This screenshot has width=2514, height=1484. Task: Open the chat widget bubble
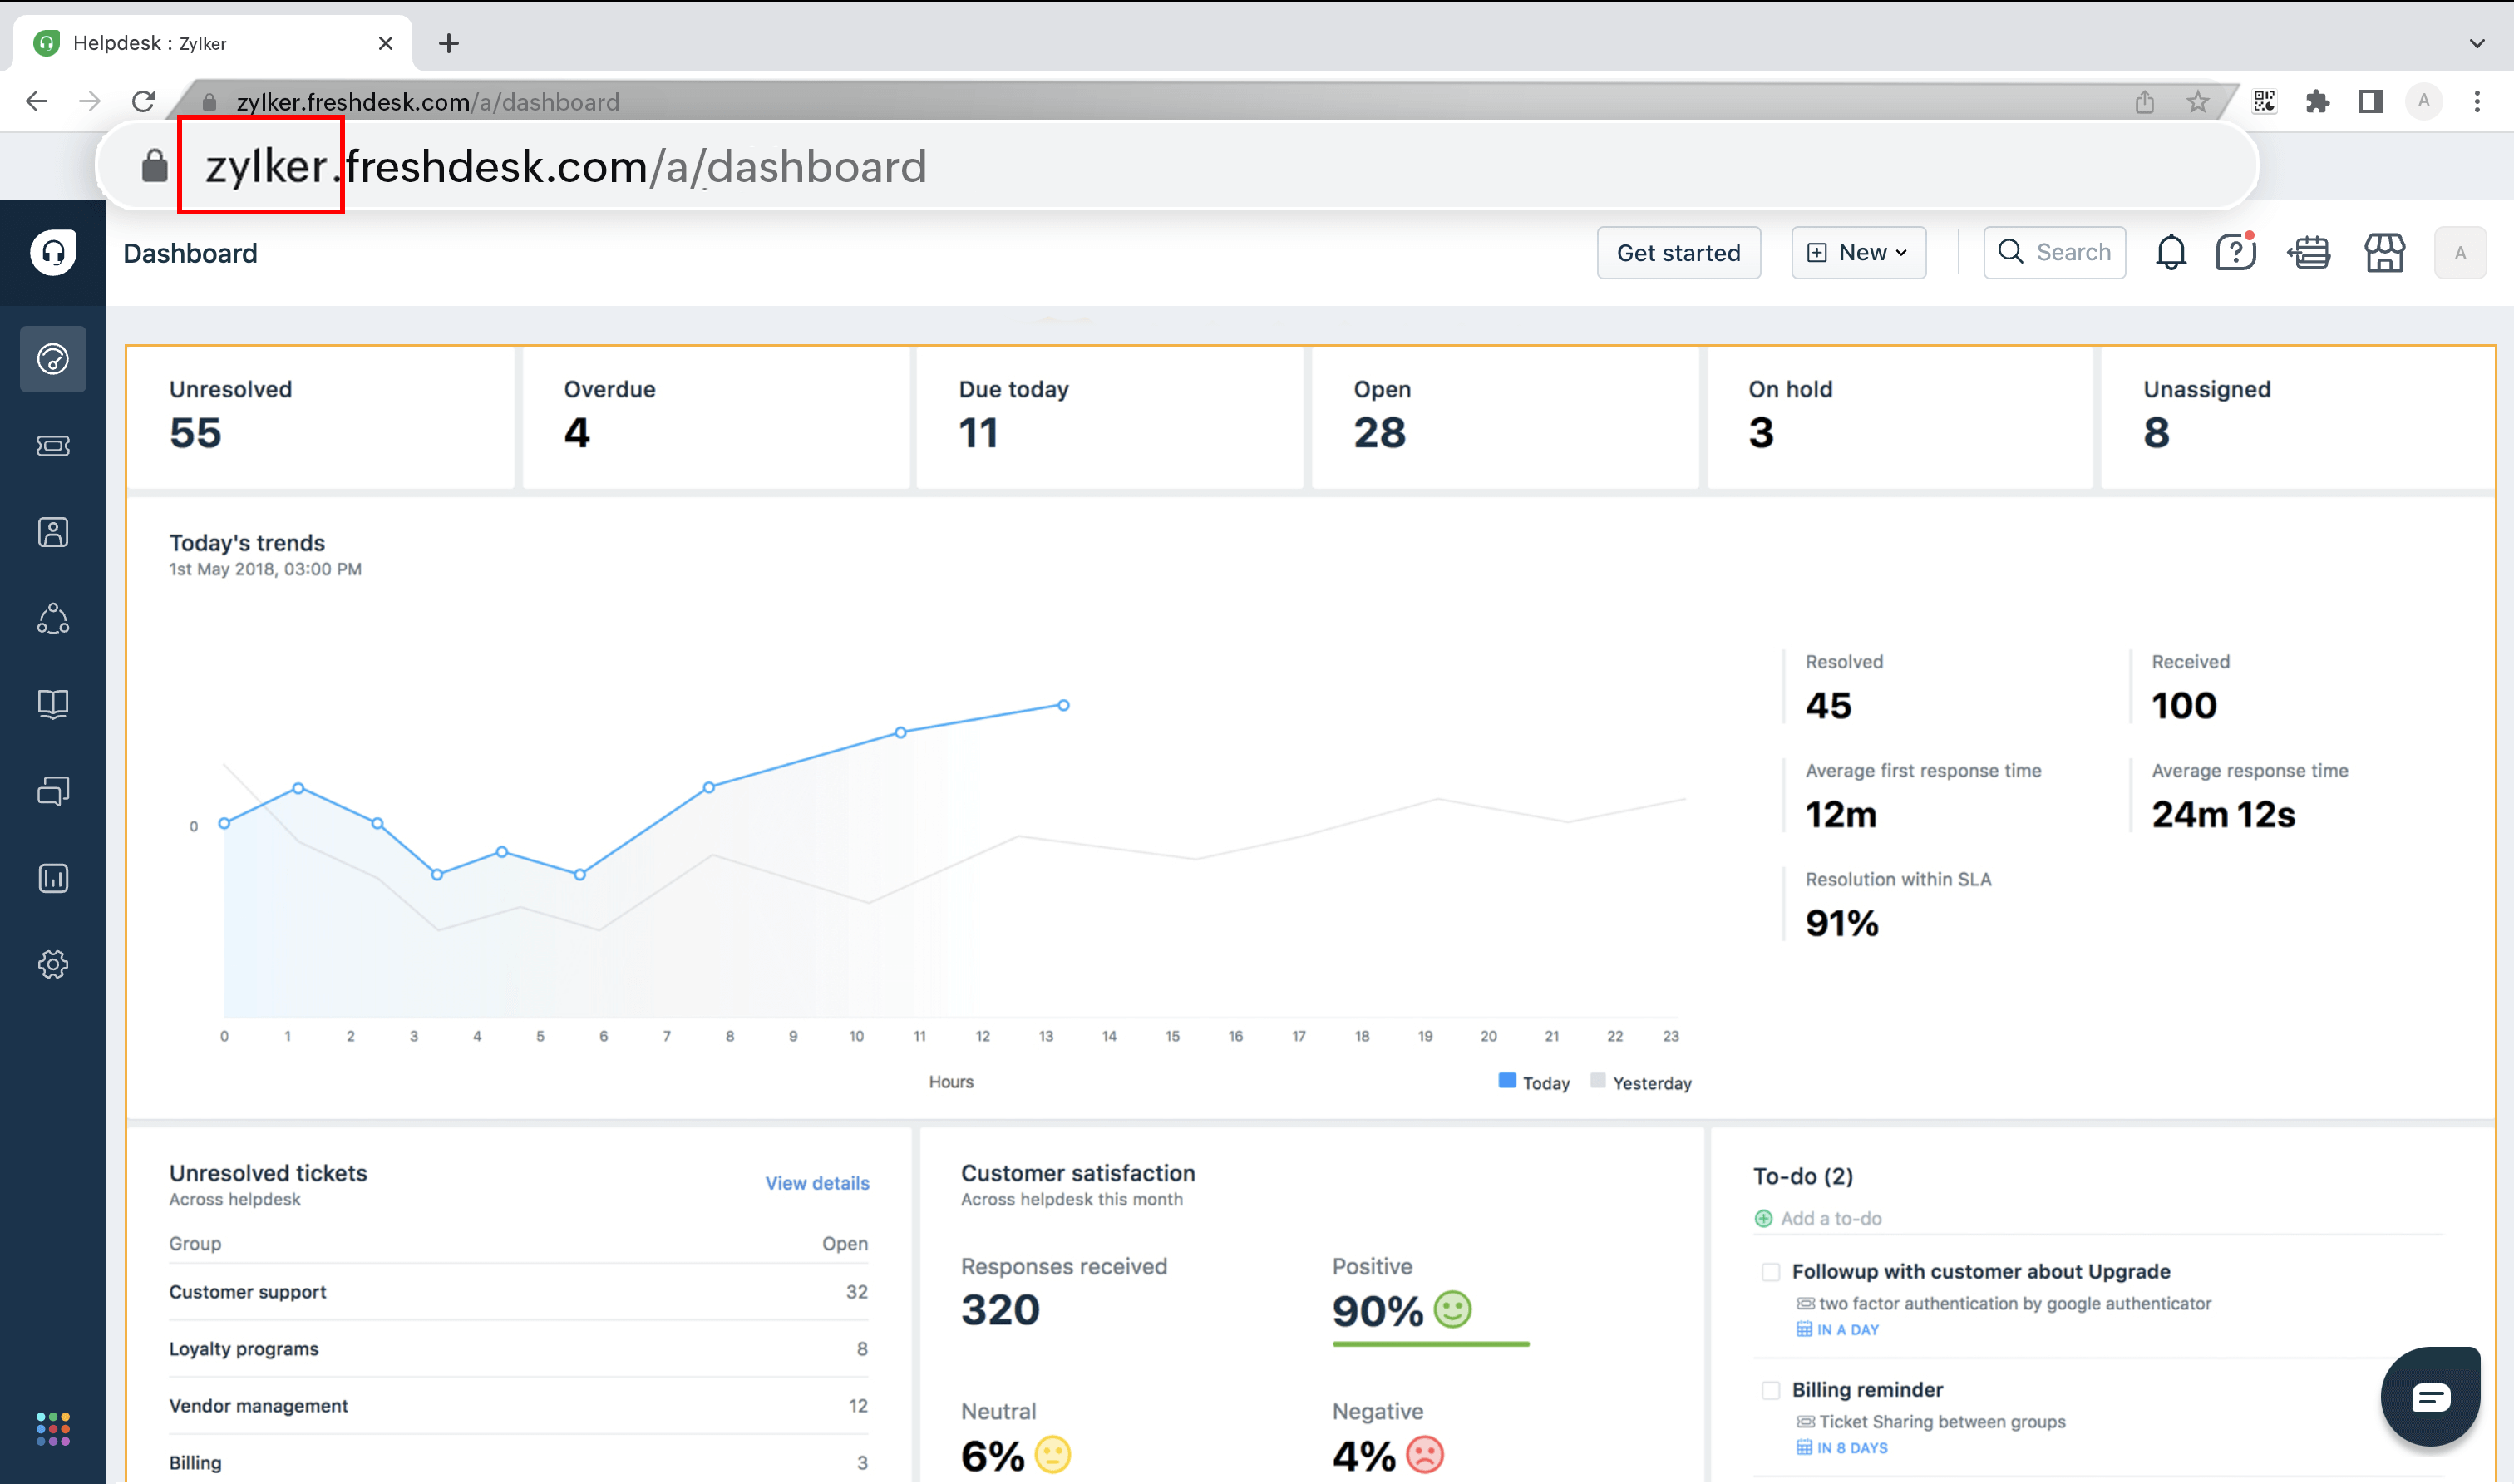2430,1397
